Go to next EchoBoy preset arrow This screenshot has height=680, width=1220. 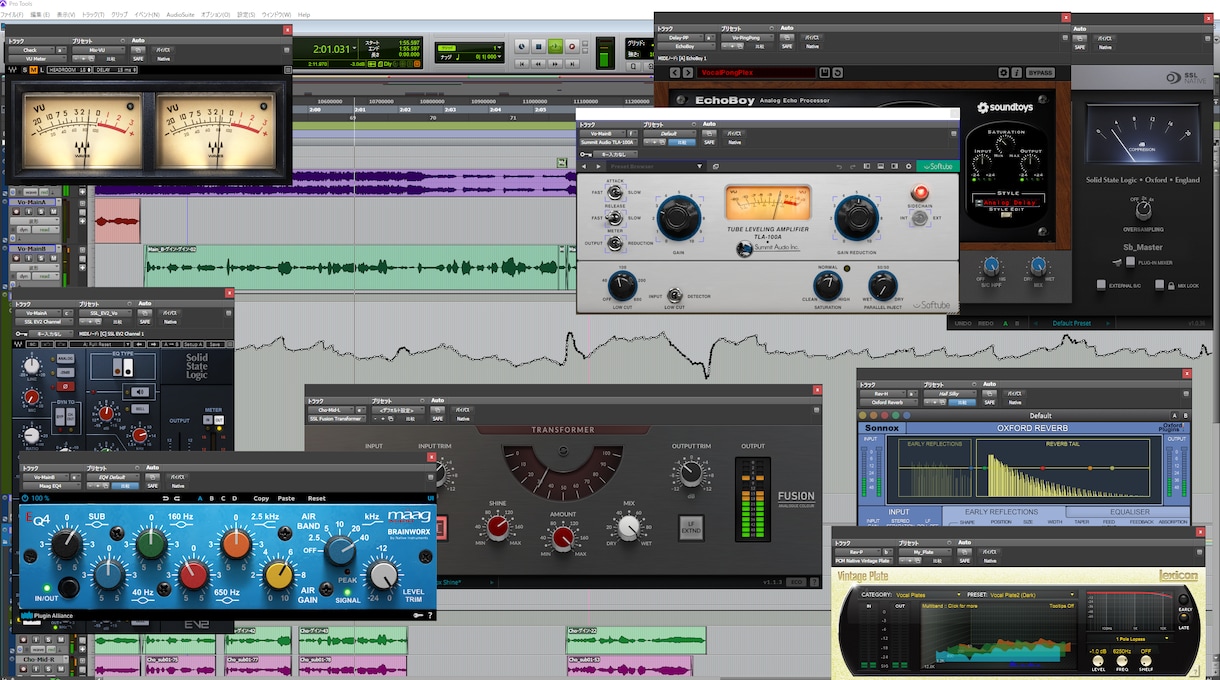[x=689, y=73]
